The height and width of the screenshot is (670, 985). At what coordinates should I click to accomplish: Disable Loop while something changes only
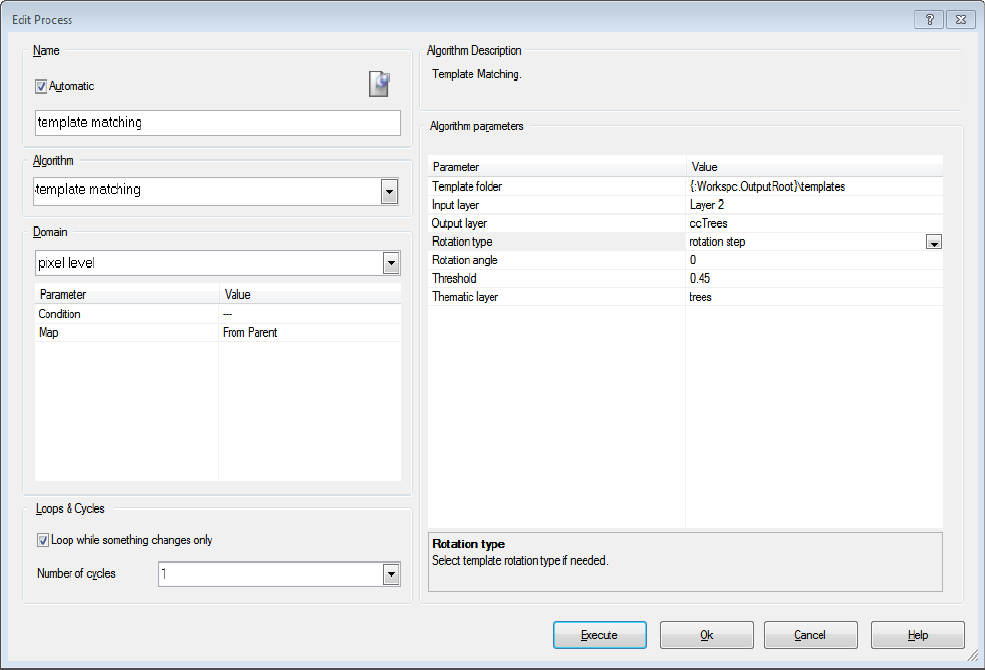[x=43, y=541]
